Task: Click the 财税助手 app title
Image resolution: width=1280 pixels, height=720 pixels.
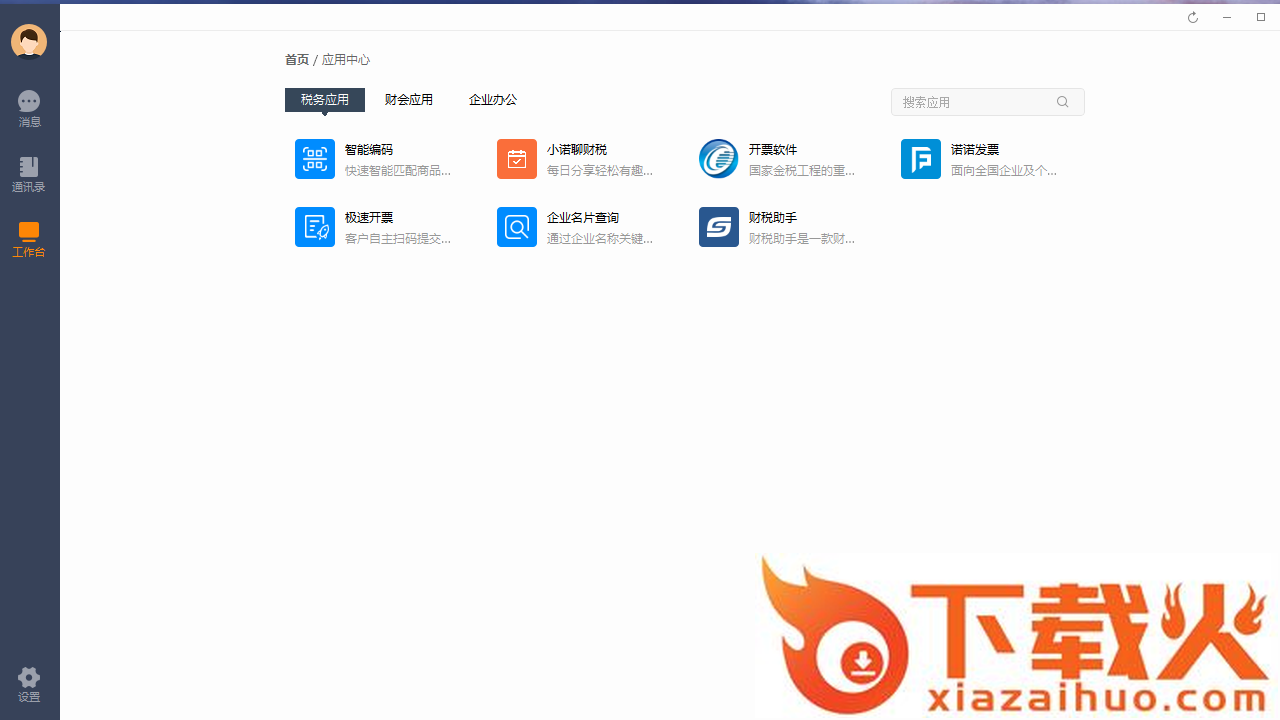Action: 773,218
